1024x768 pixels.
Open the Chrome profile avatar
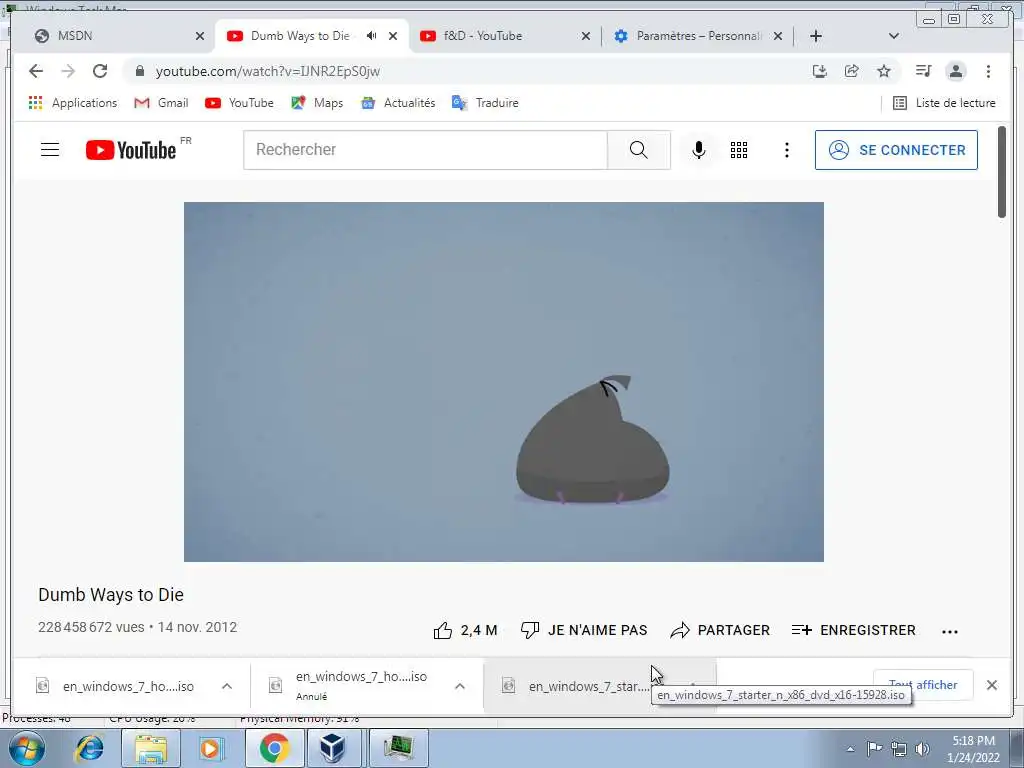[x=956, y=71]
